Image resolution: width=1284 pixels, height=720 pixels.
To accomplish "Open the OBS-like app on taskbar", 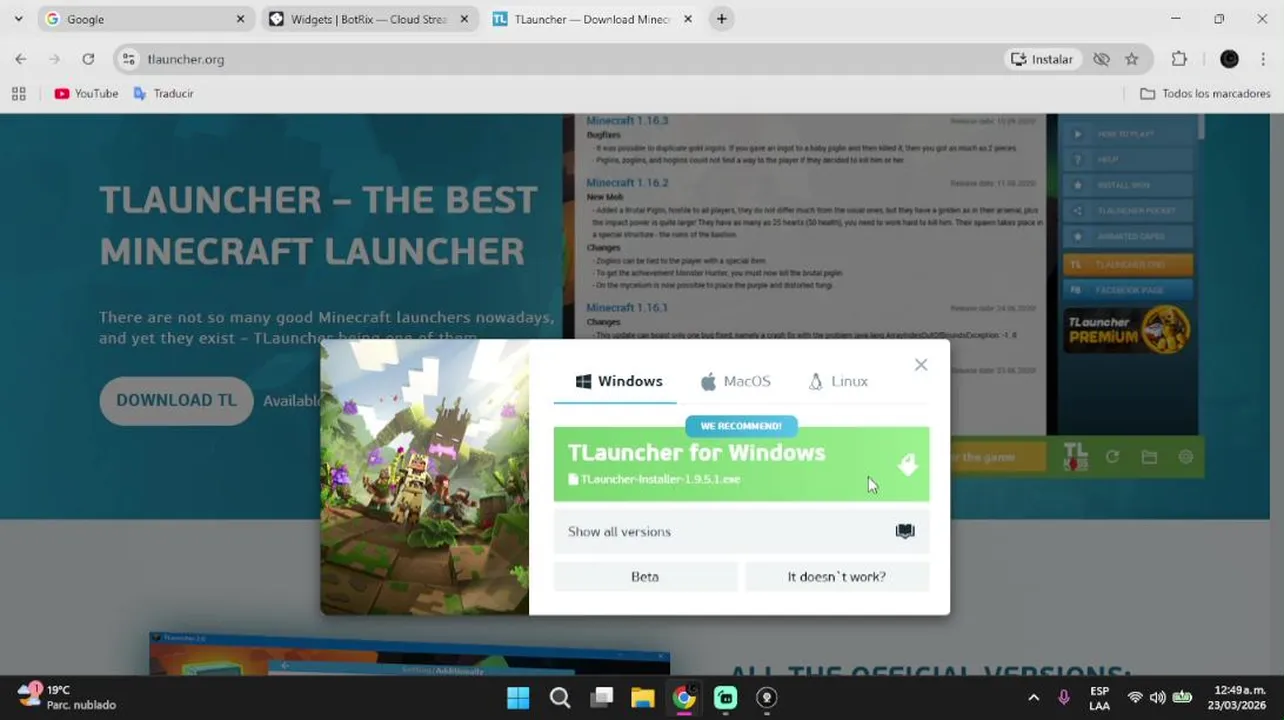I will [x=767, y=698].
